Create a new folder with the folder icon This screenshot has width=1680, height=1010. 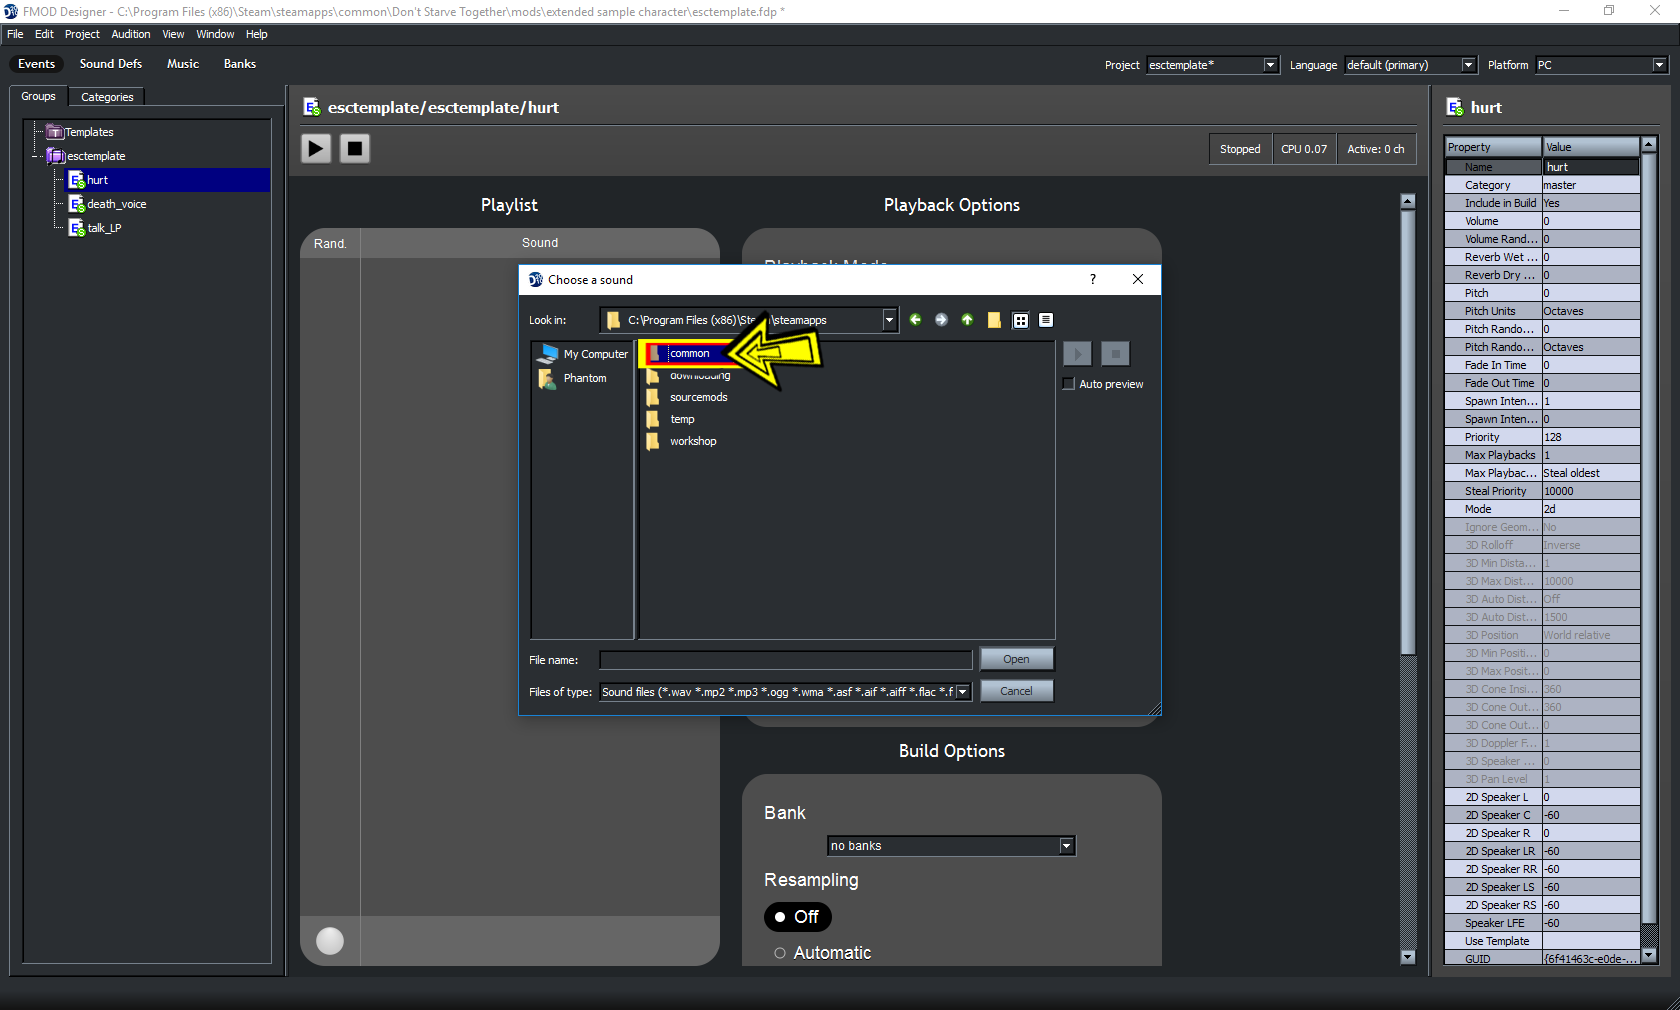point(994,320)
